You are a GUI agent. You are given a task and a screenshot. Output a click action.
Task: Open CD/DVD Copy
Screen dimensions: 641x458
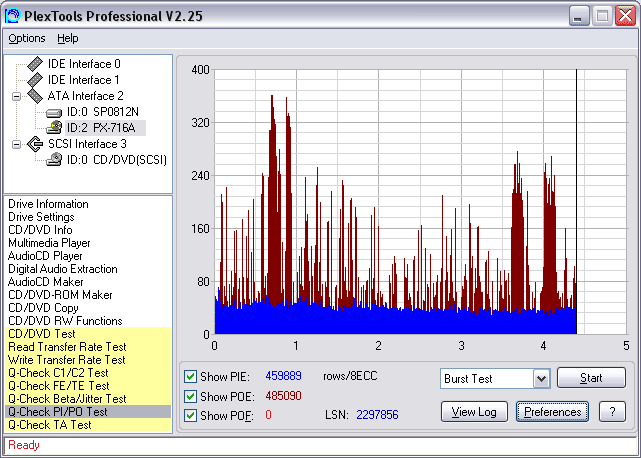click(x=43, y=308)
